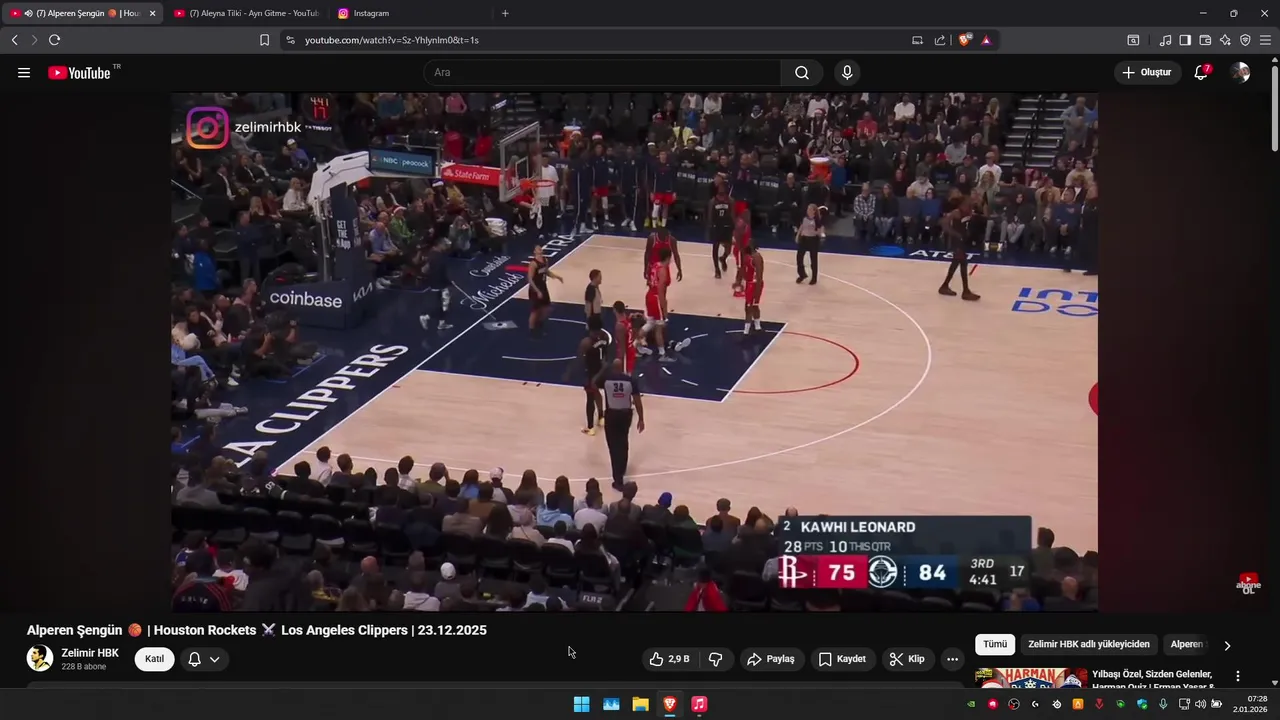Open YouTube notifications bell with badge

(x=1201, y=72)
